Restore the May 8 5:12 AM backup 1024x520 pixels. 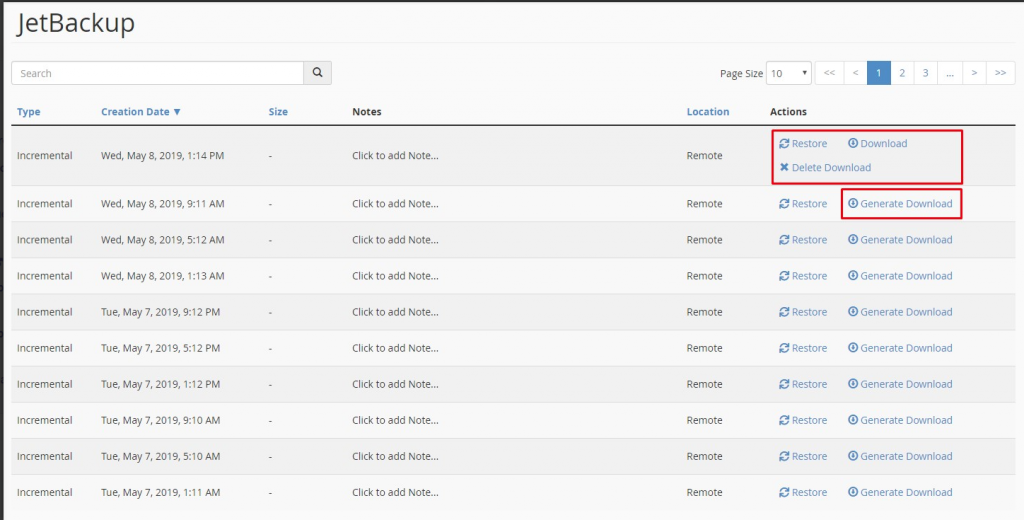[x=803, y=240]
